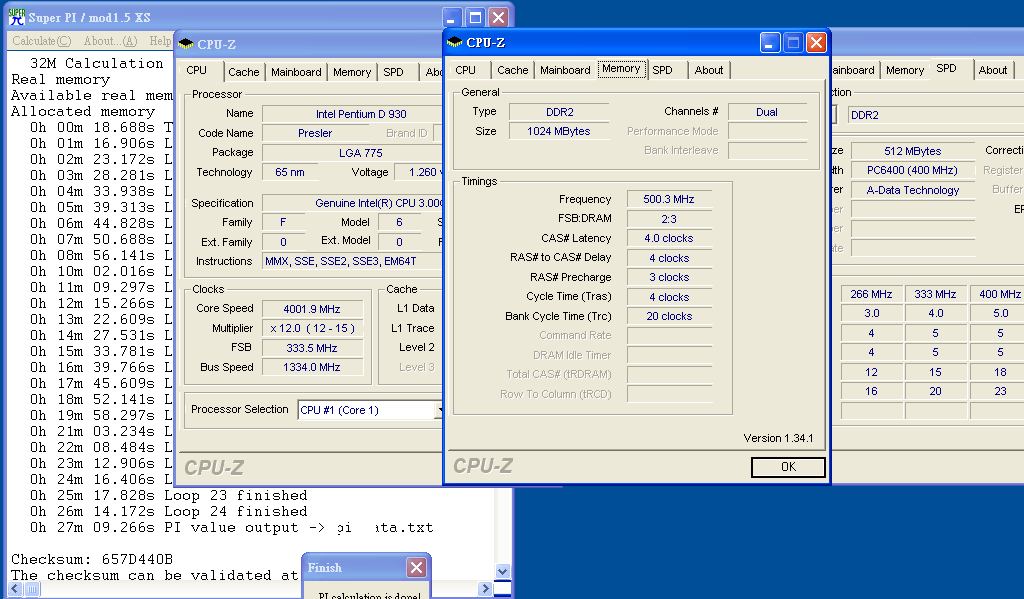Select Cache tab in left CPU-Z window

(244, 72)
